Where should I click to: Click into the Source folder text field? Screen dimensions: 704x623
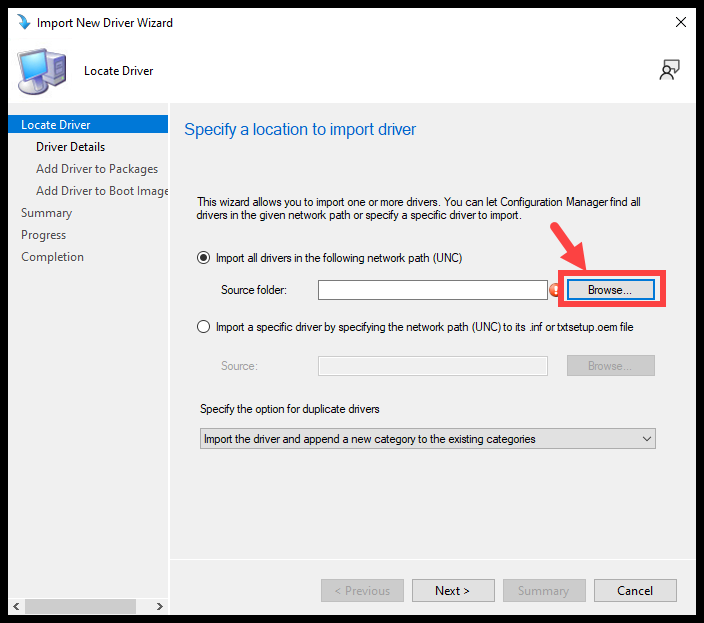tap(433, 290)
